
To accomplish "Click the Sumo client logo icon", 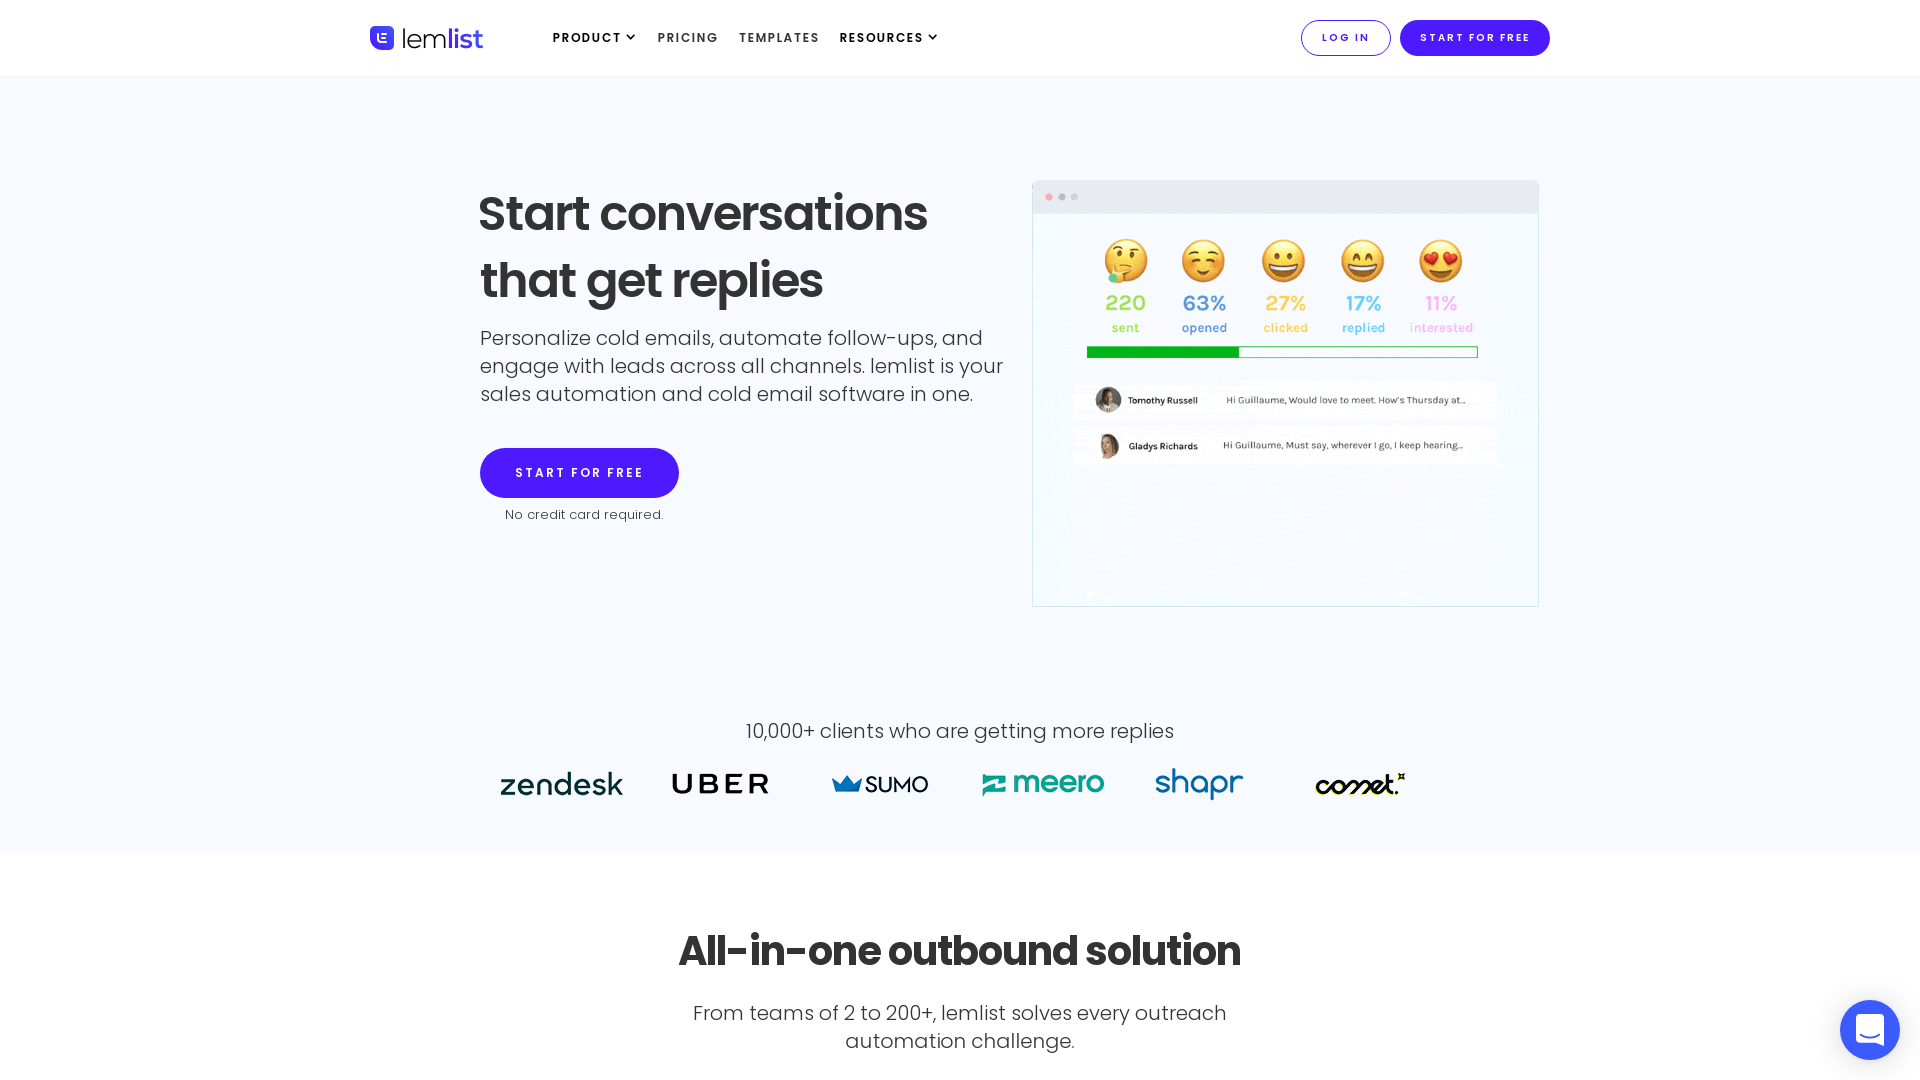I will click(x=878, y=783).
